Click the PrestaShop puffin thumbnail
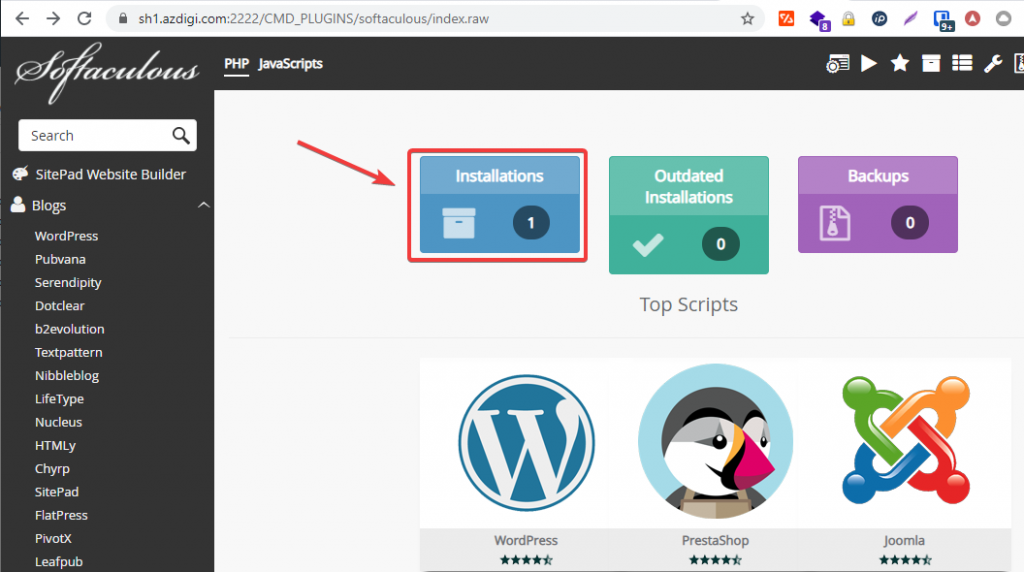The height and width of the screenshot is (572, 1024). pos(716,441)
